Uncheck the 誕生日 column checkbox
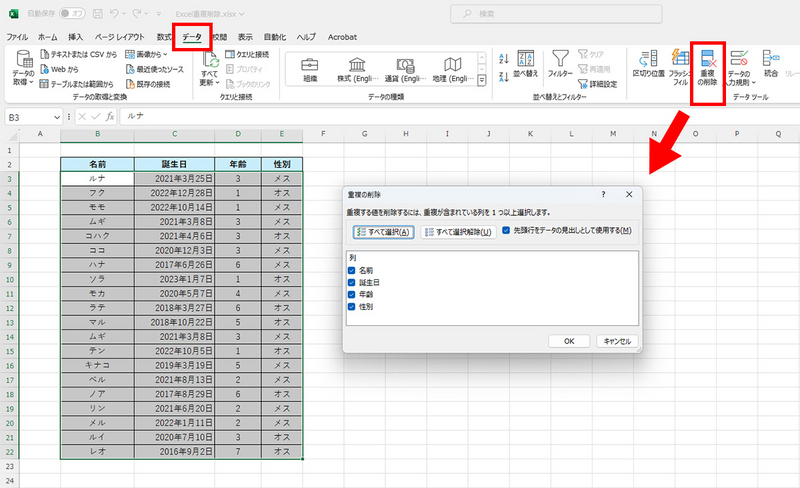 pyautogui.click(x=352, y=282)
